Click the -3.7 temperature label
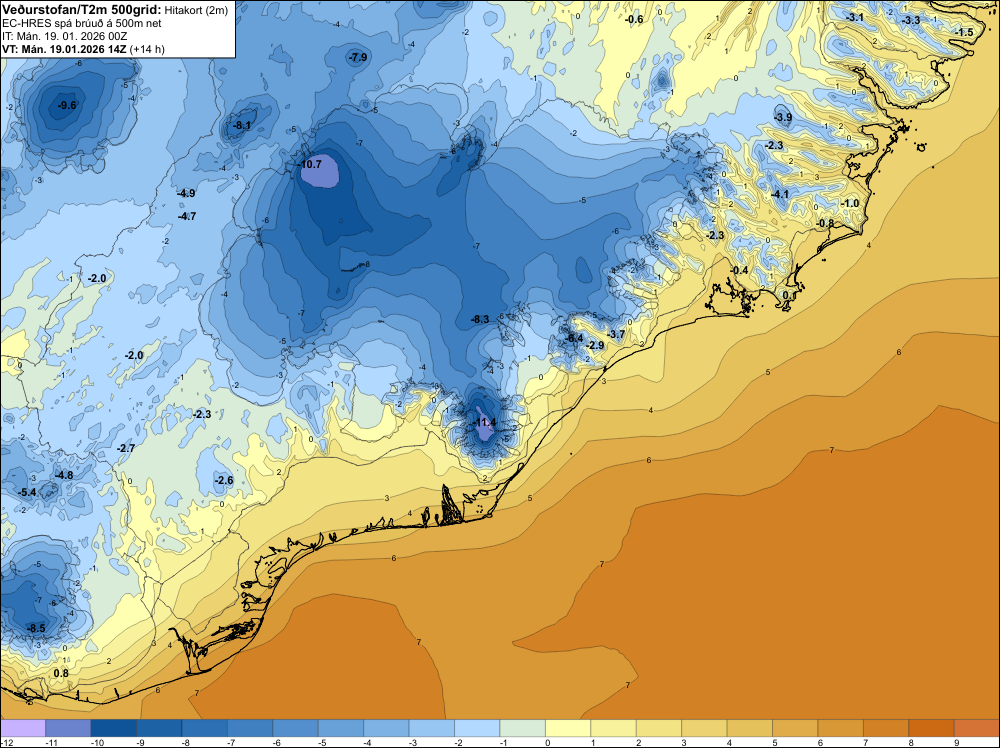The image size is (1000, 748). click(615, 334)
